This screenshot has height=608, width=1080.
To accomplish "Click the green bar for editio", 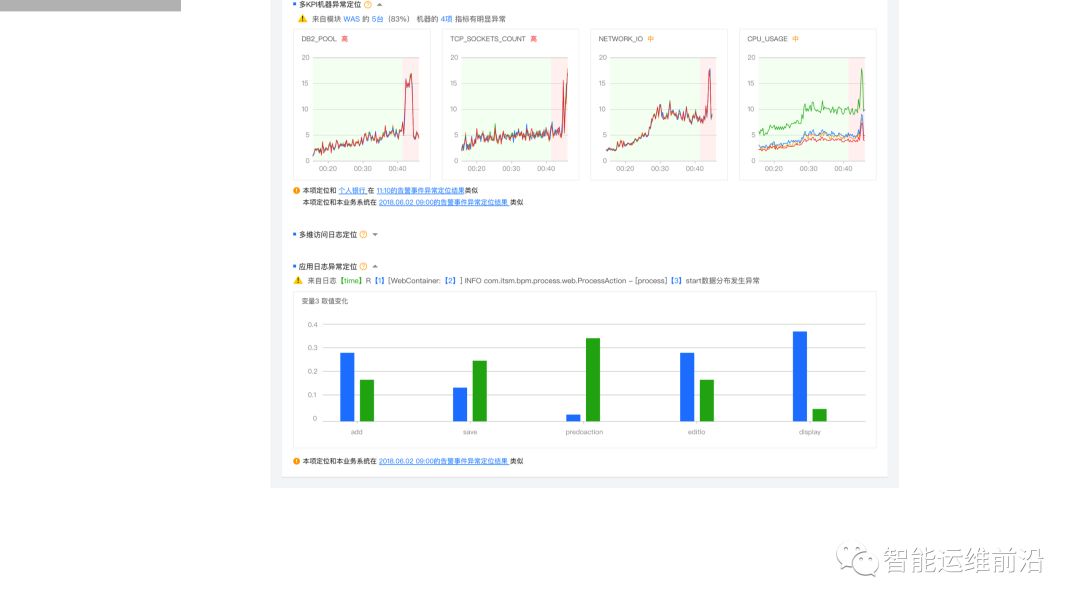I will 707,400.
